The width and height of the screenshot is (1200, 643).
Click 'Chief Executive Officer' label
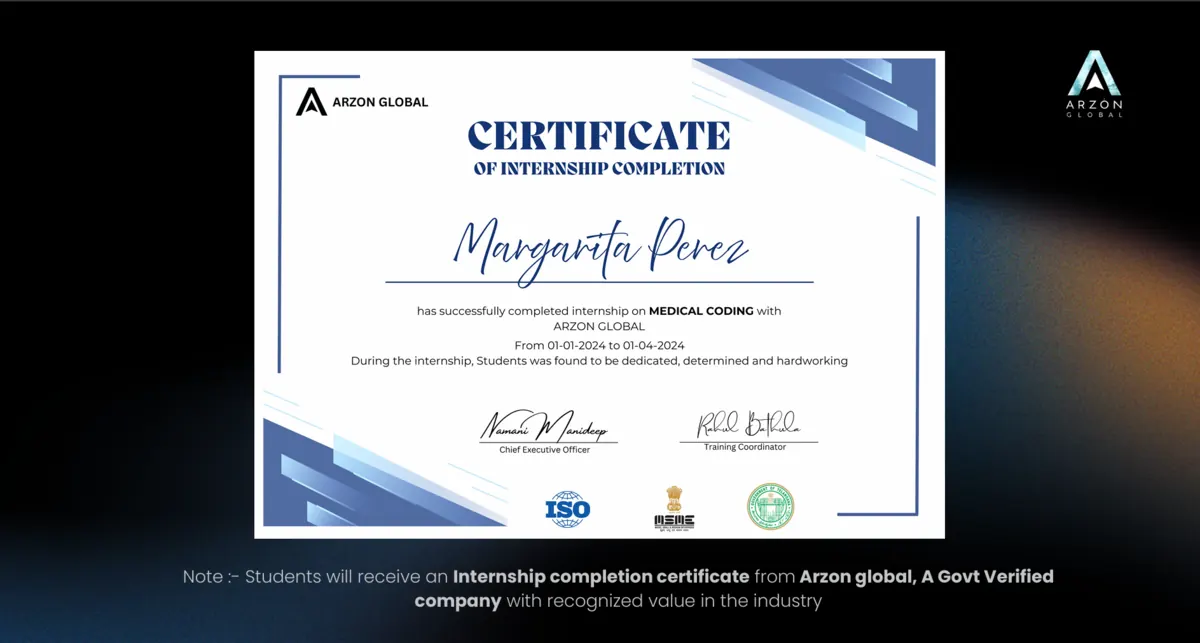pyautogui.click(x=545, y=450)
